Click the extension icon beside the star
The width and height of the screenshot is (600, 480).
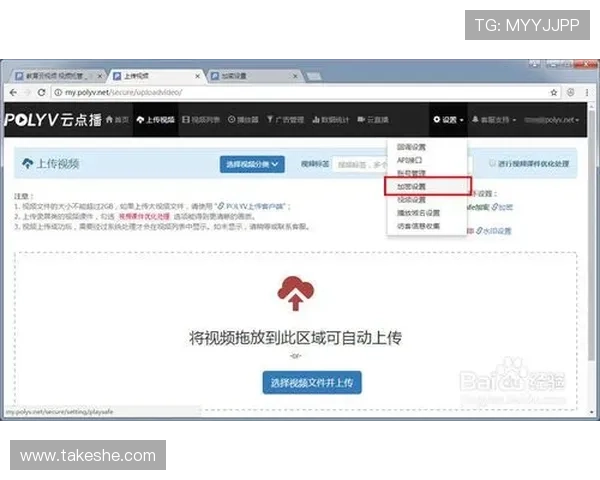(x=571, y=92)
